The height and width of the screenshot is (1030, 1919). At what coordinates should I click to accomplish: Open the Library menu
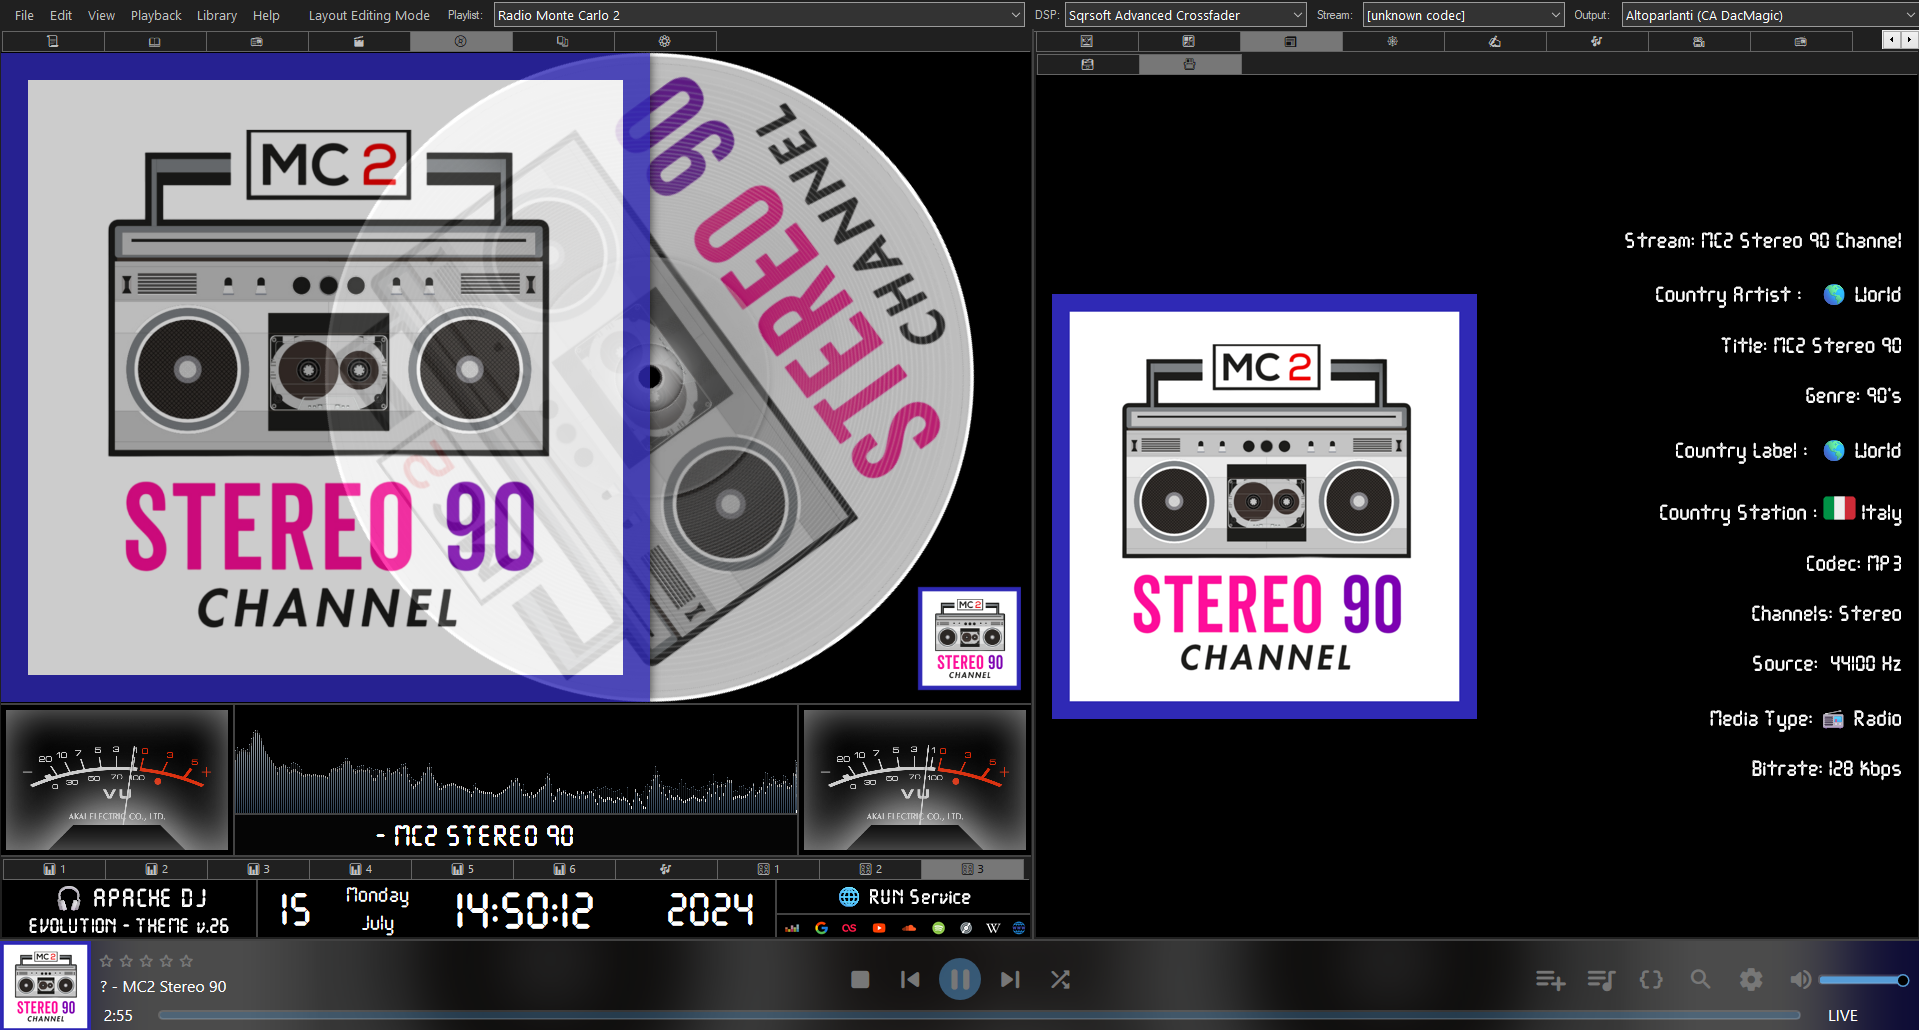click(x=217, y=15)
